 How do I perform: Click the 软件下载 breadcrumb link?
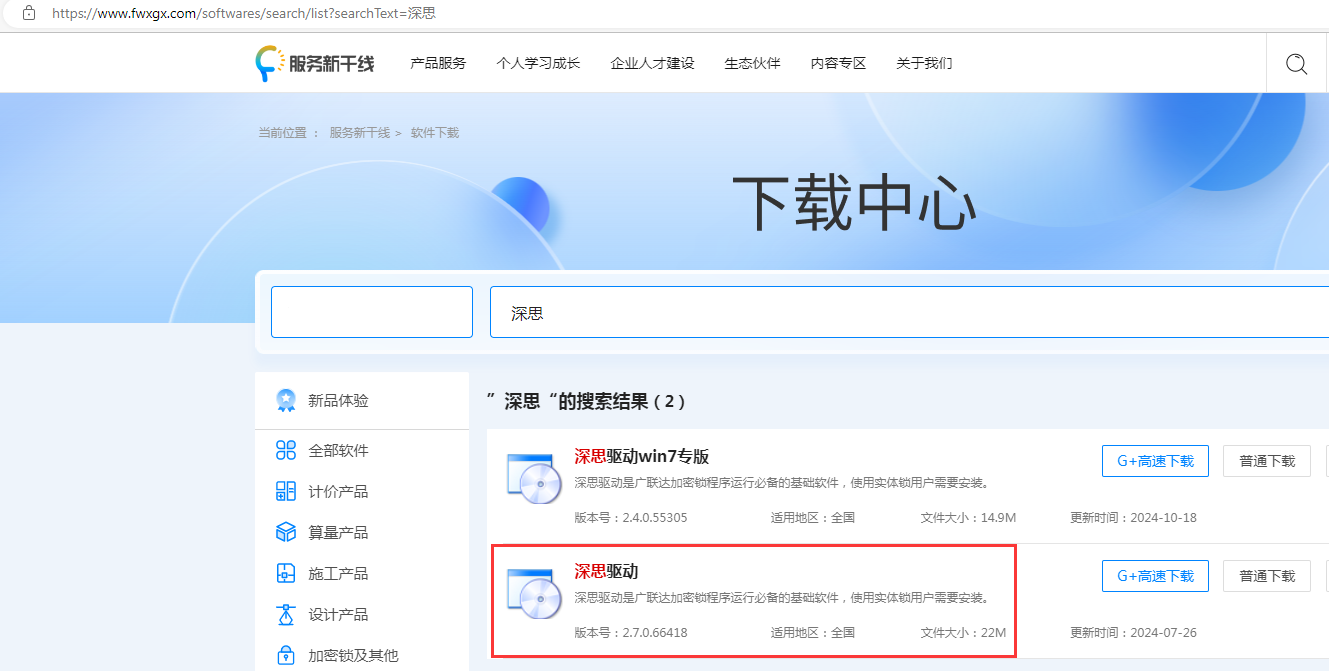[x=435, y=133]
